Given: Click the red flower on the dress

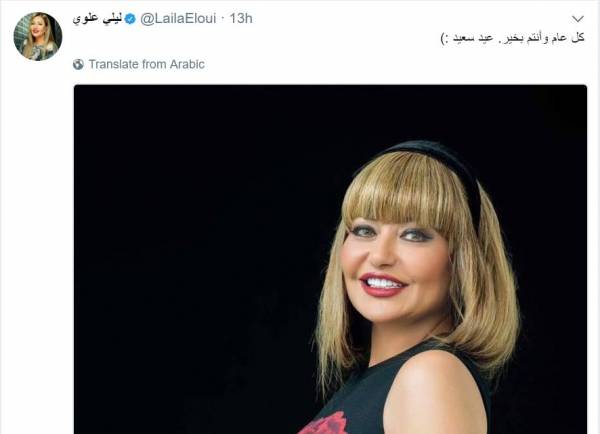Looking at the screenshot, I should 323,424.
